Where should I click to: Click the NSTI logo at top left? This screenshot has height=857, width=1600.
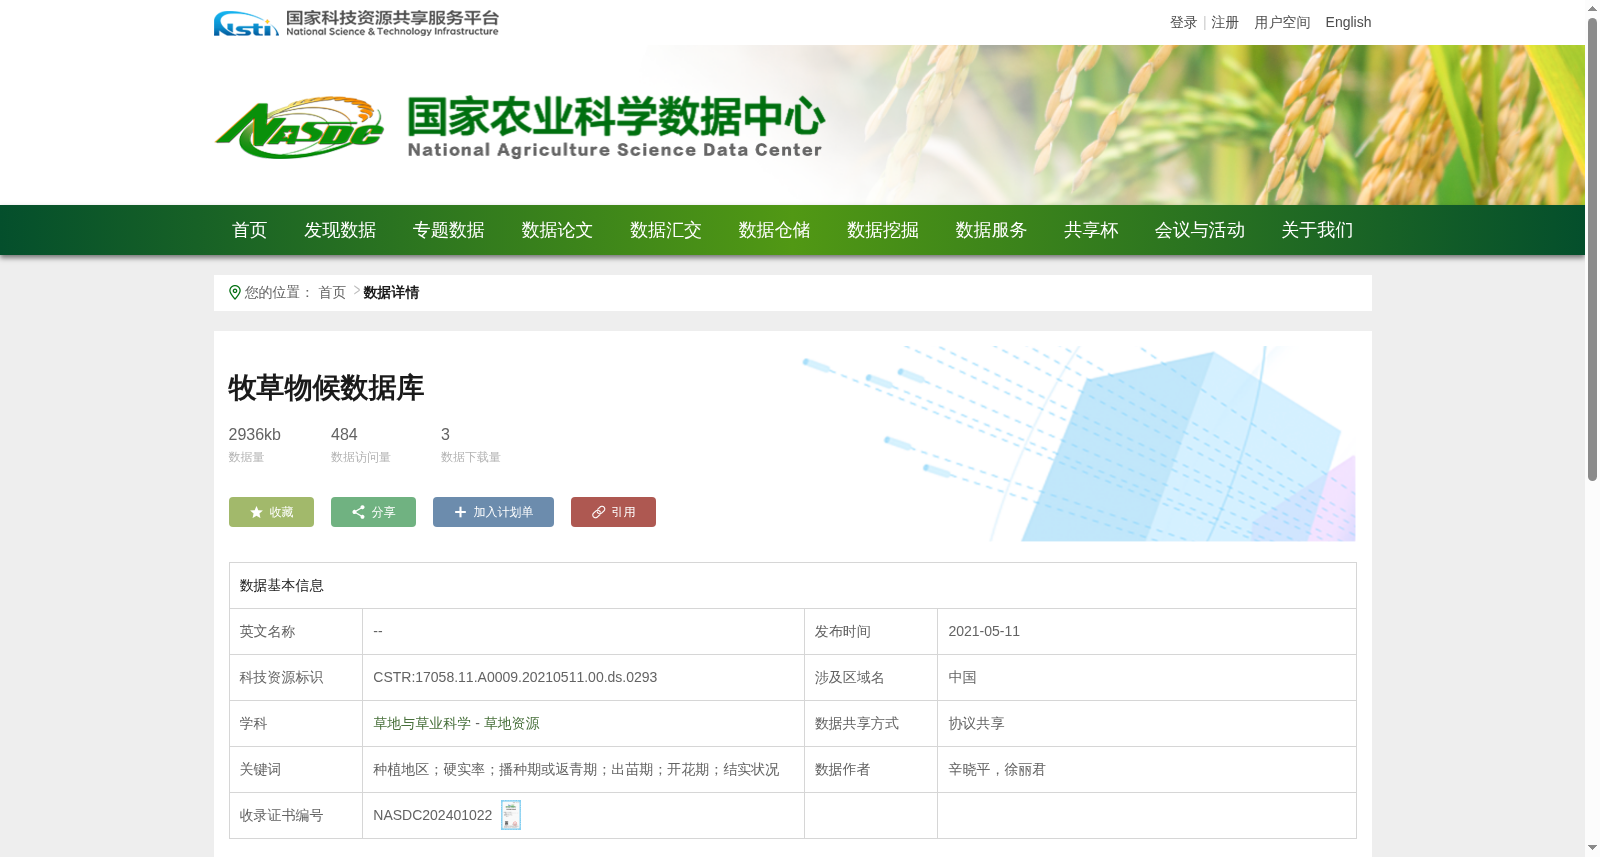356,23
